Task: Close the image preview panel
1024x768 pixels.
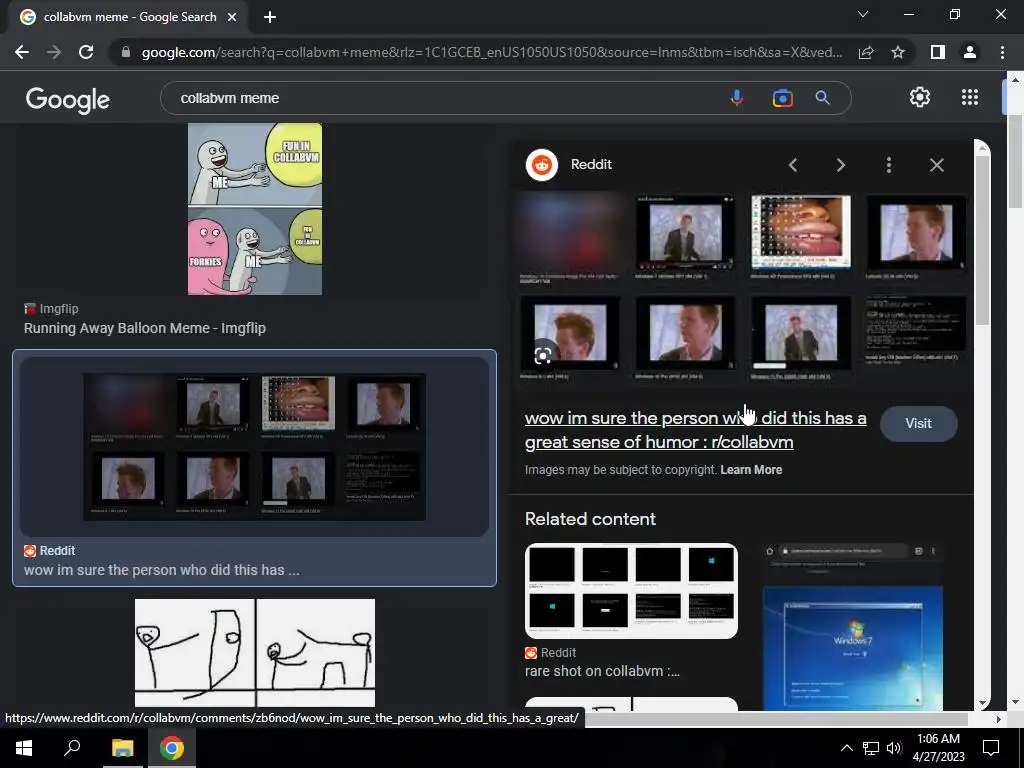Action: (936, 165)
